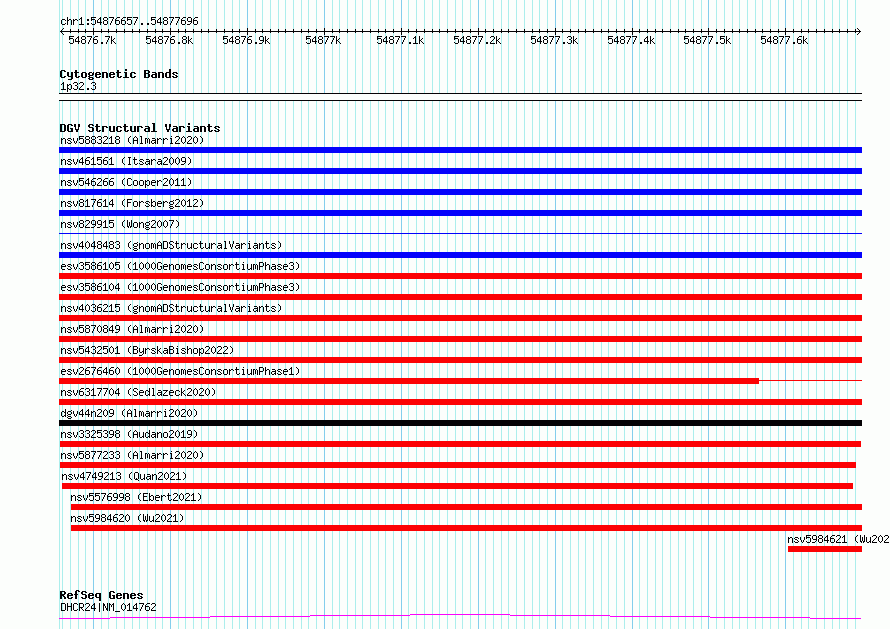
Task: Open the nsv3325398 (Audano2019) label
Action: pos(129,434)
